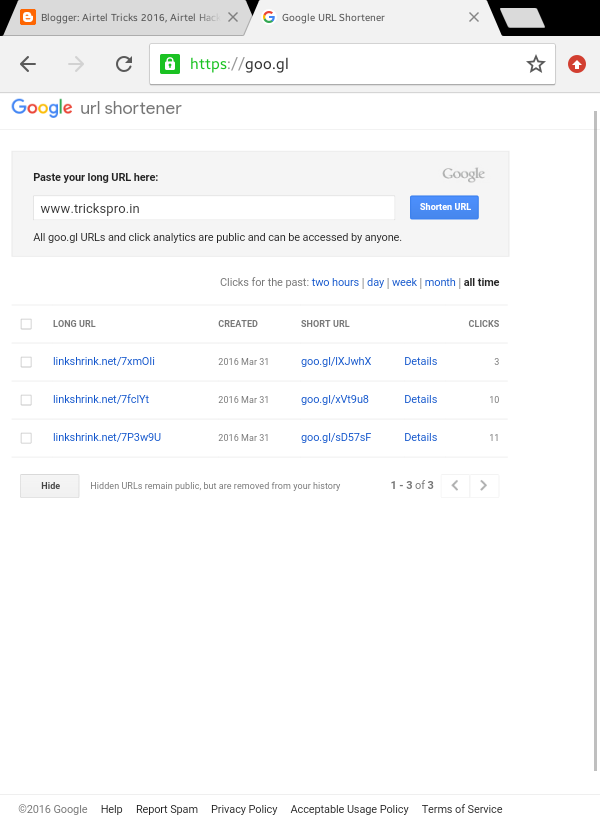Click the Shorten URL button

tap(444, 207)
